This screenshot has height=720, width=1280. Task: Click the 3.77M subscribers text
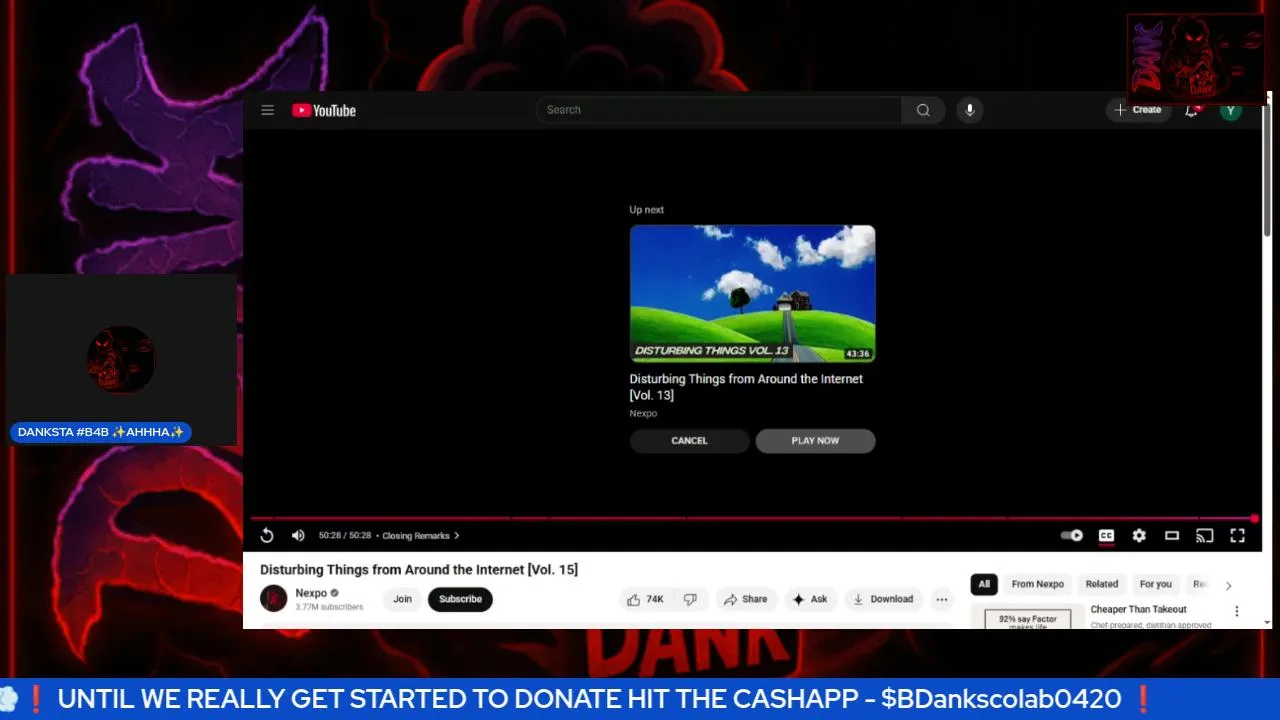pyautogui.click(x=329, y=607)
